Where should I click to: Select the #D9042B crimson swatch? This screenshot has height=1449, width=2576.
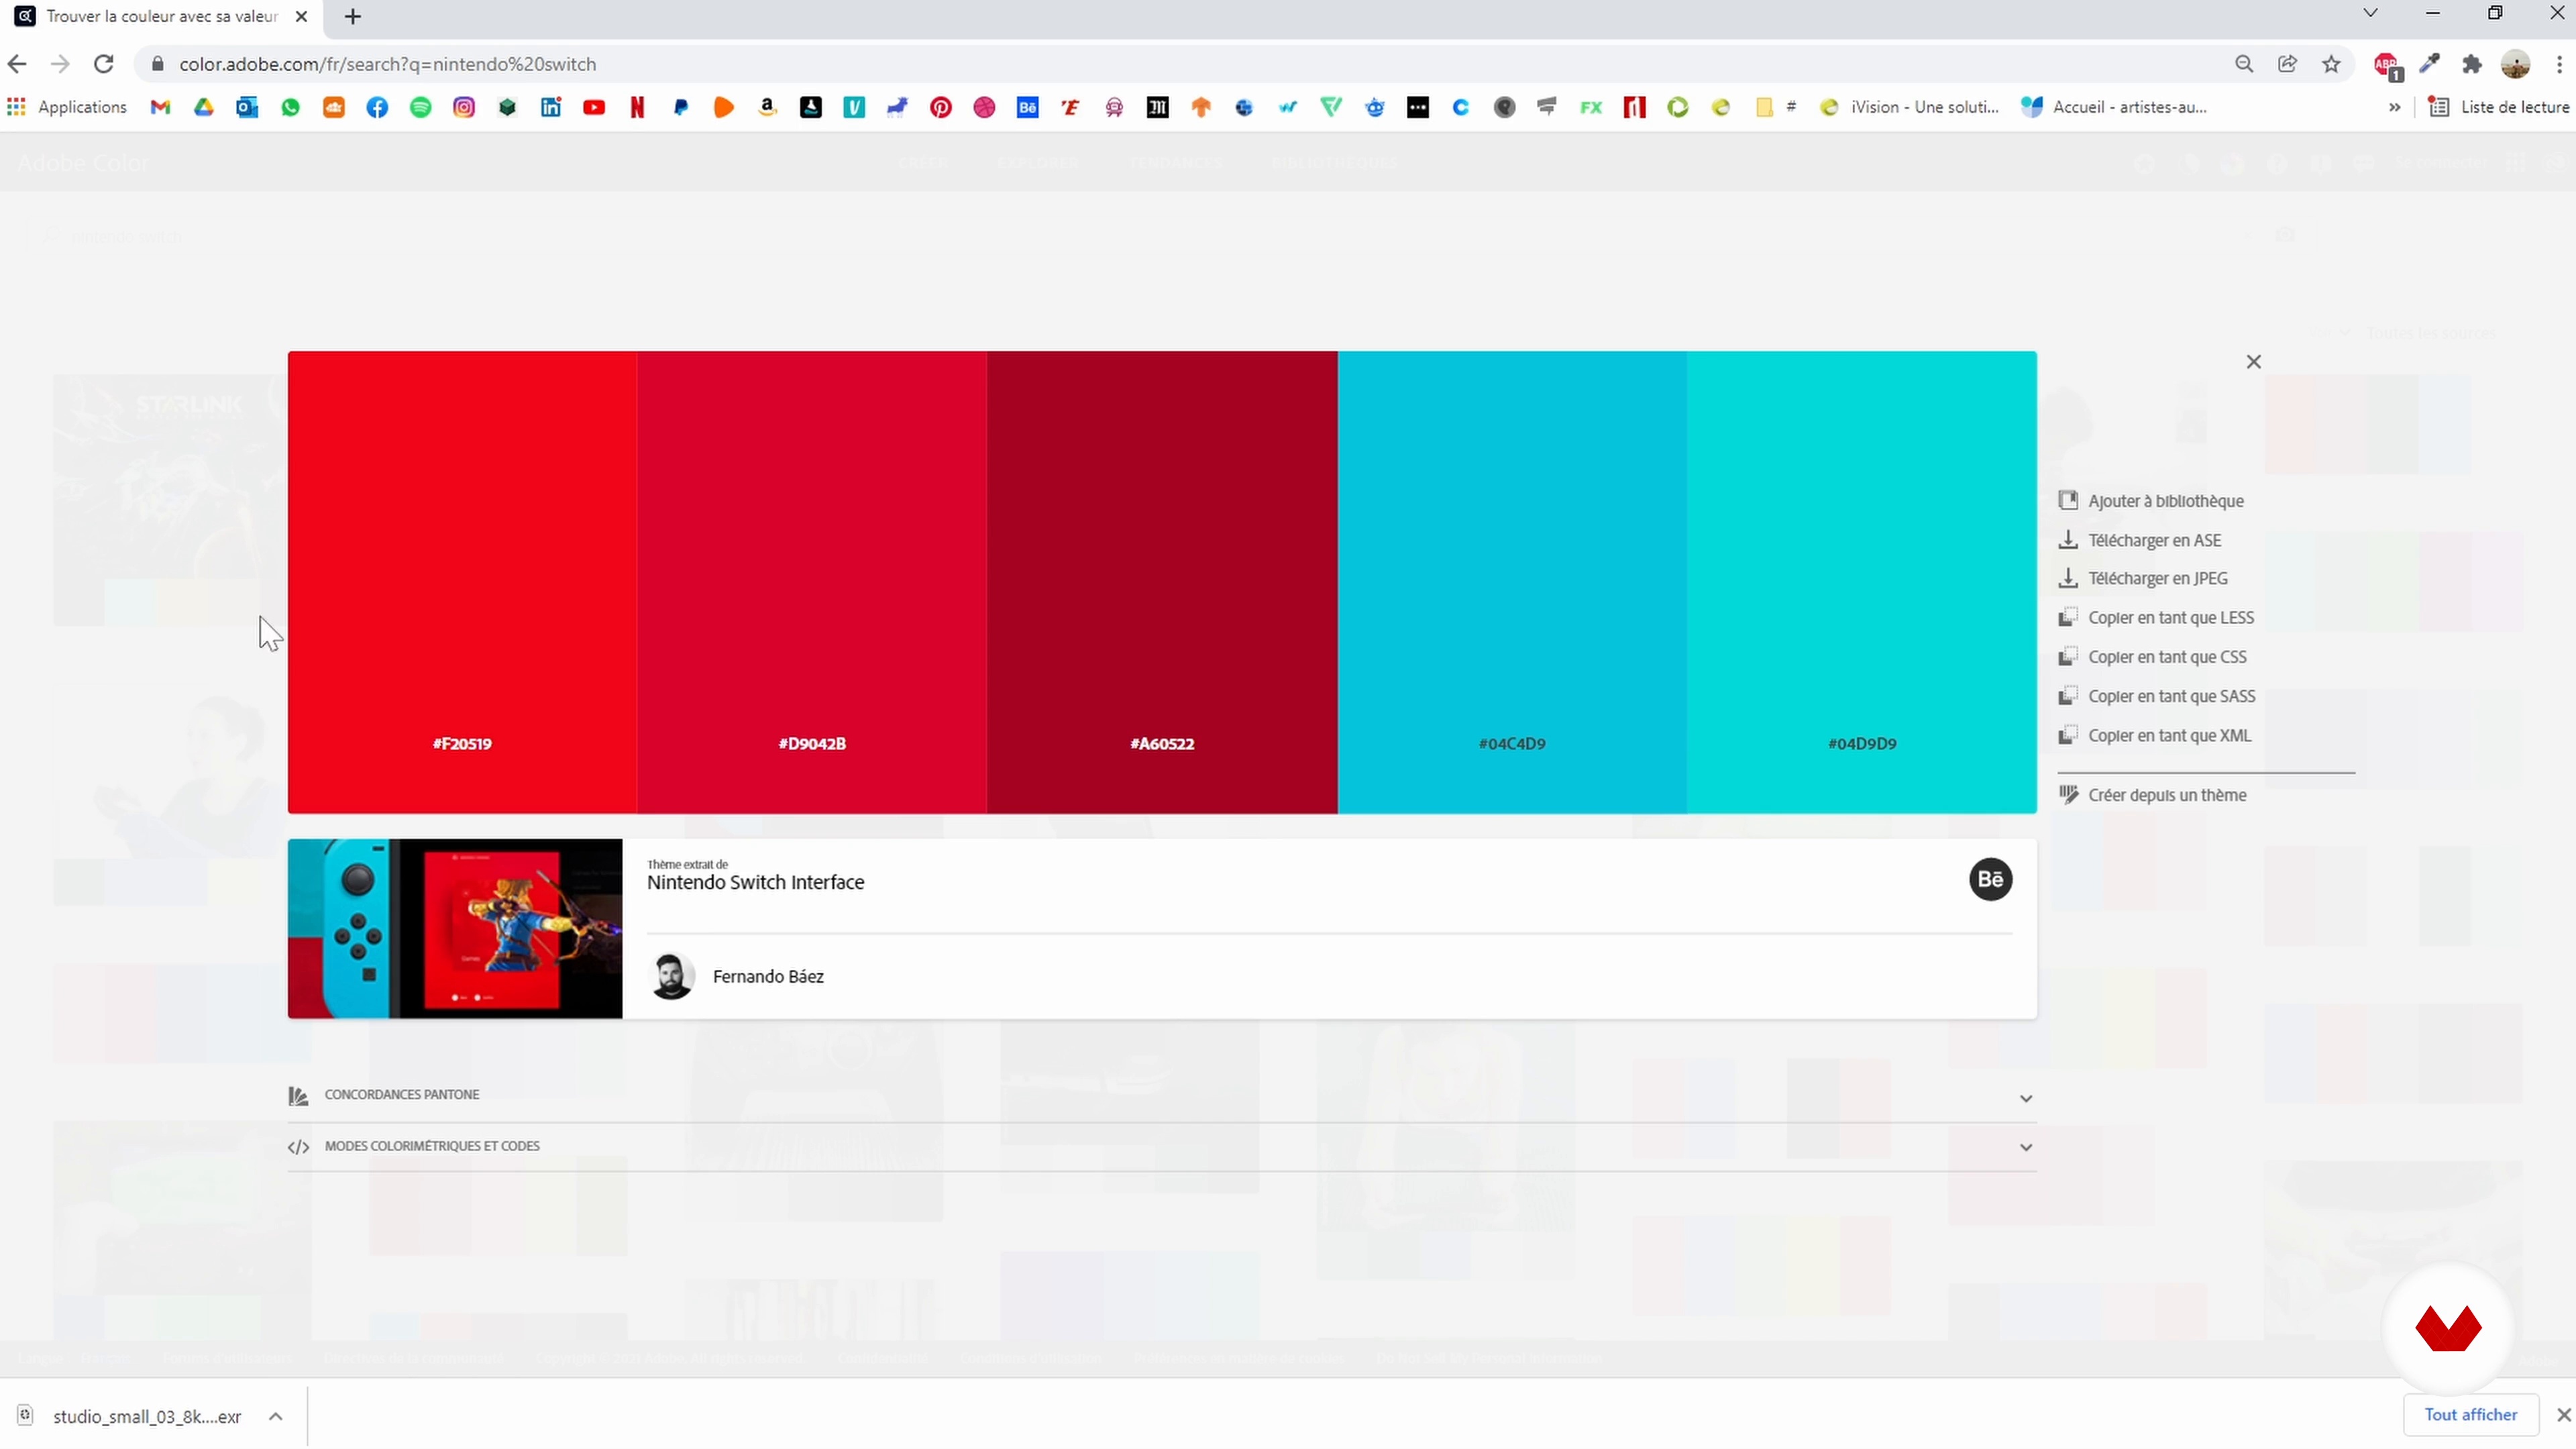(812, 582)
